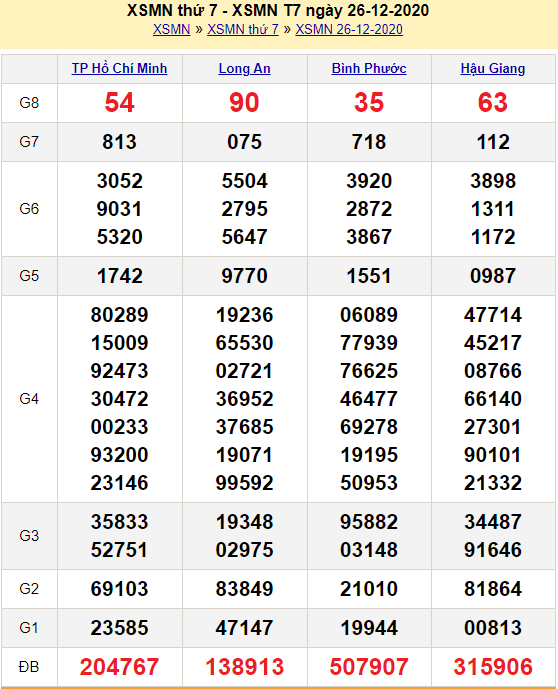
Task: Open the Hậu Giang column link
Action: (493, 69)
